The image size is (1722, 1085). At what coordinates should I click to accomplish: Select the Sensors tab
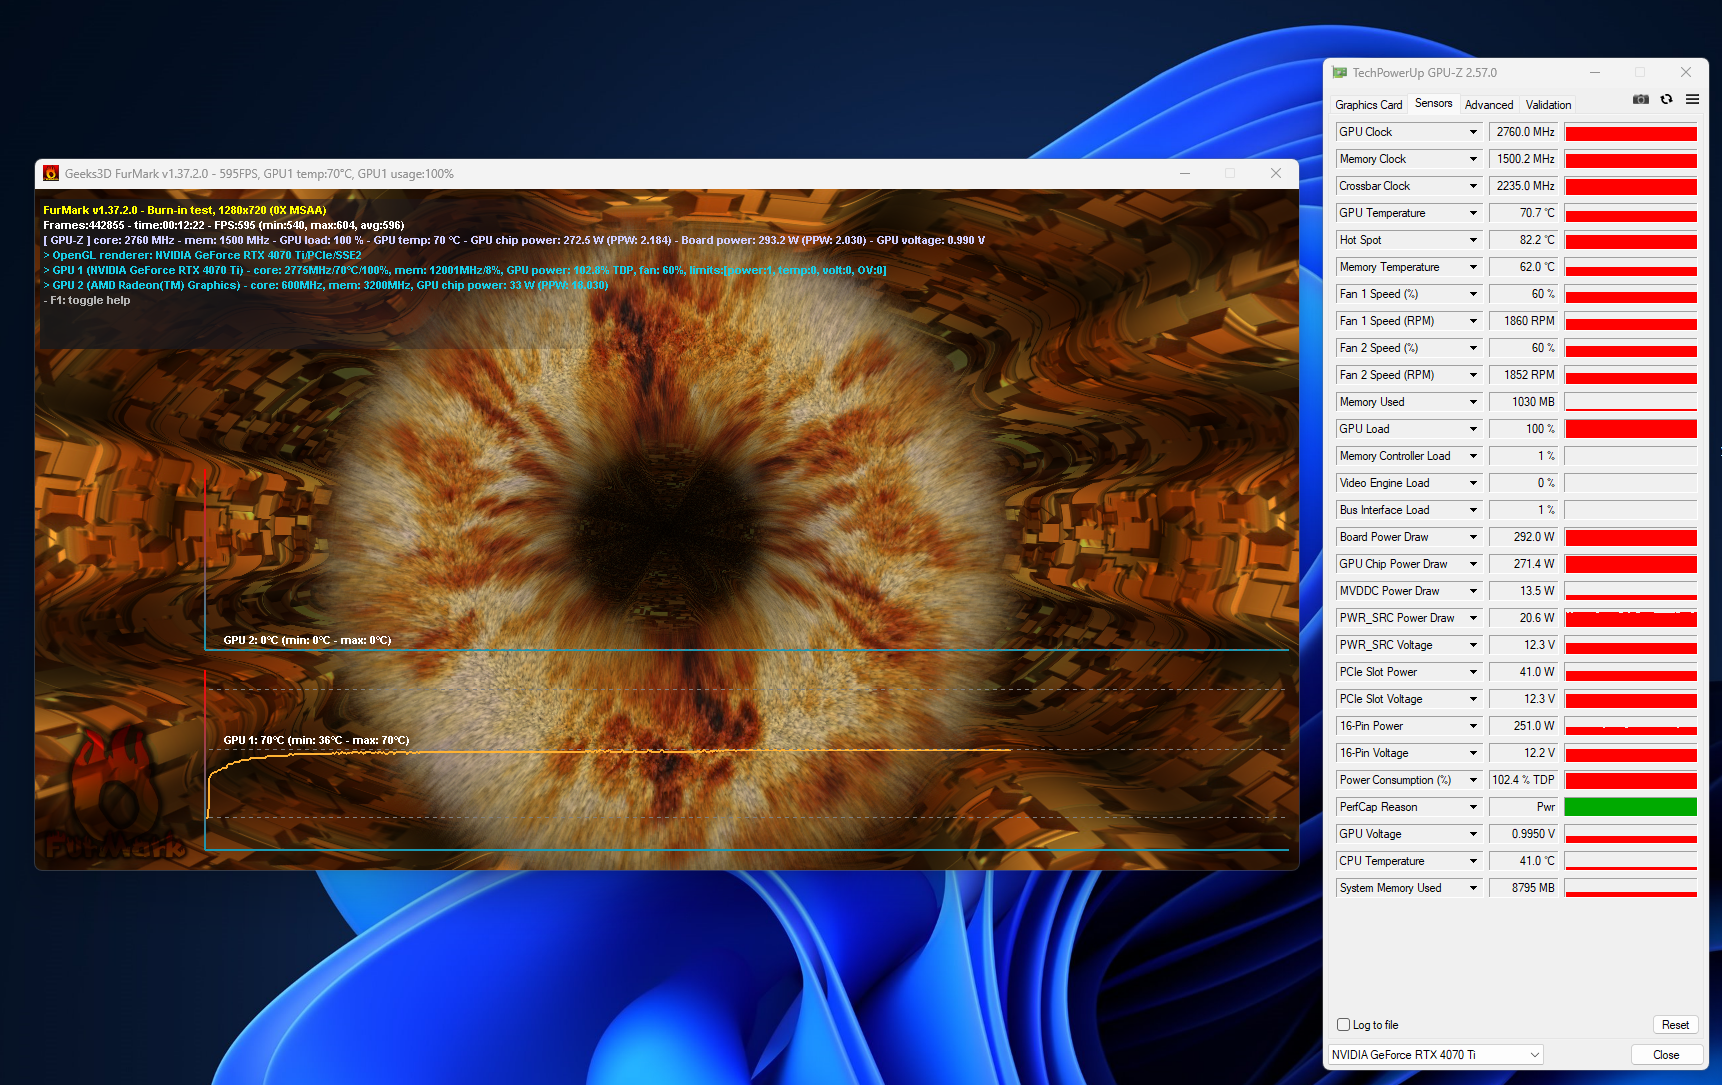[x=1434, y=103]
